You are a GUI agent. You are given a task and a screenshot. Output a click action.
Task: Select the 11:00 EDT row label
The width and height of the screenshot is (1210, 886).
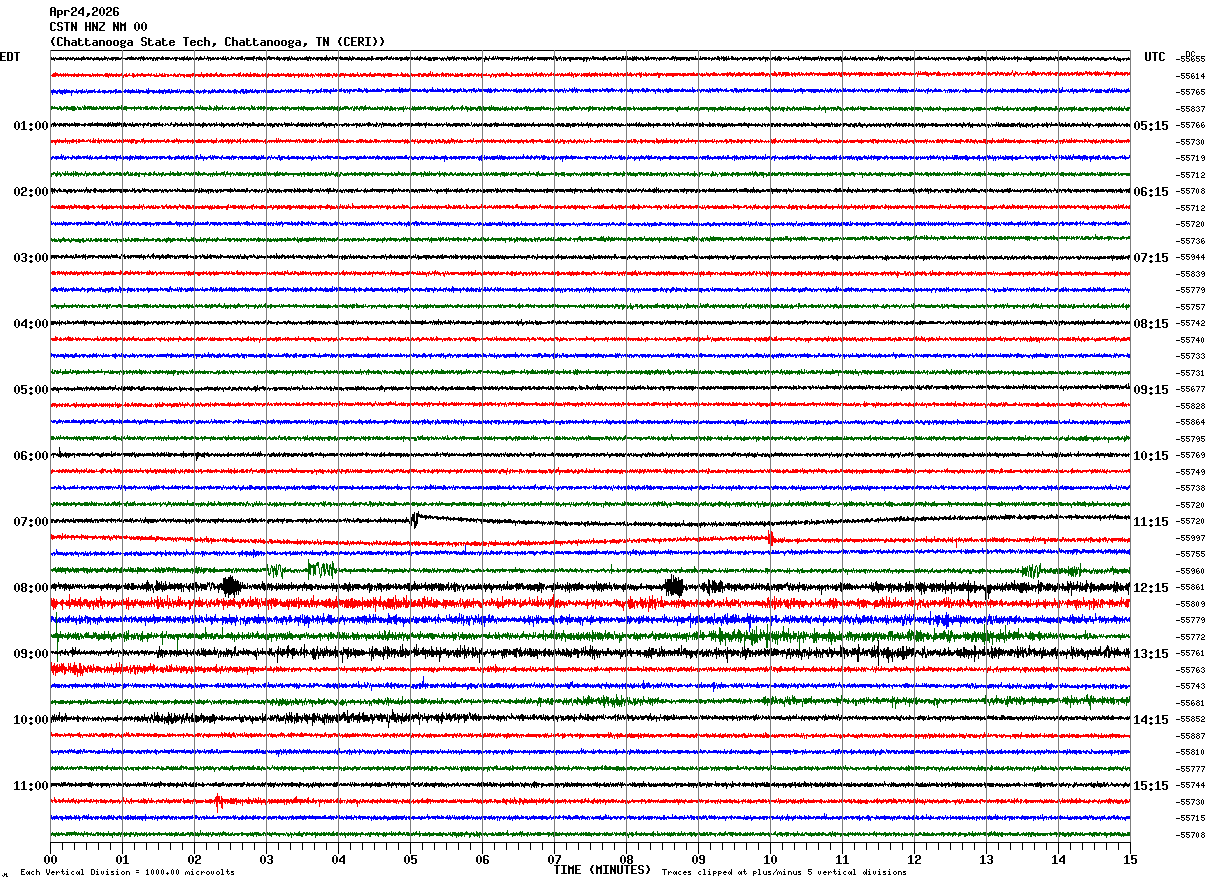click(31, 786)
